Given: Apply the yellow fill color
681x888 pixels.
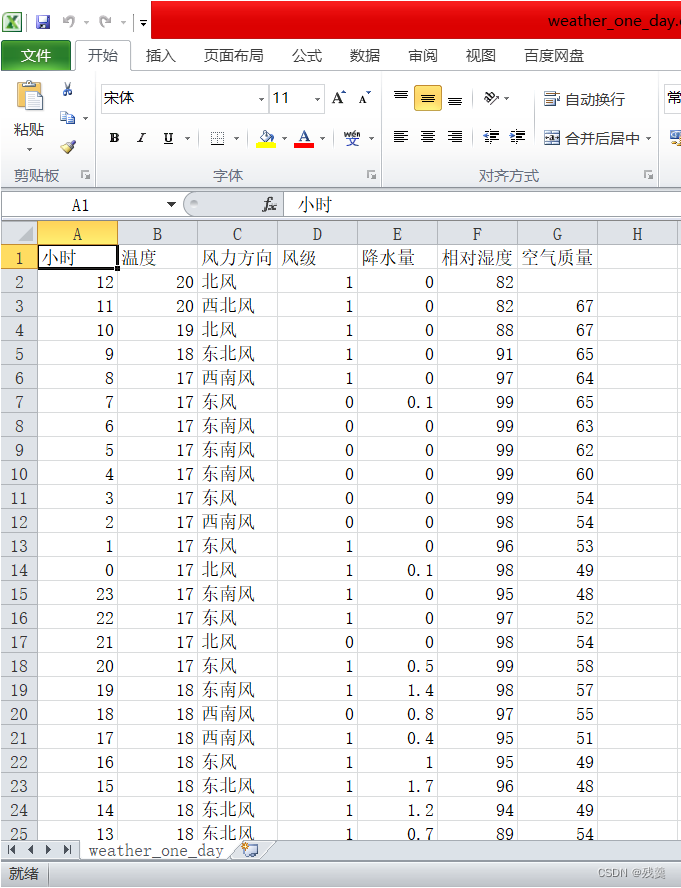Looking at the screenshot, I should 266,138.
